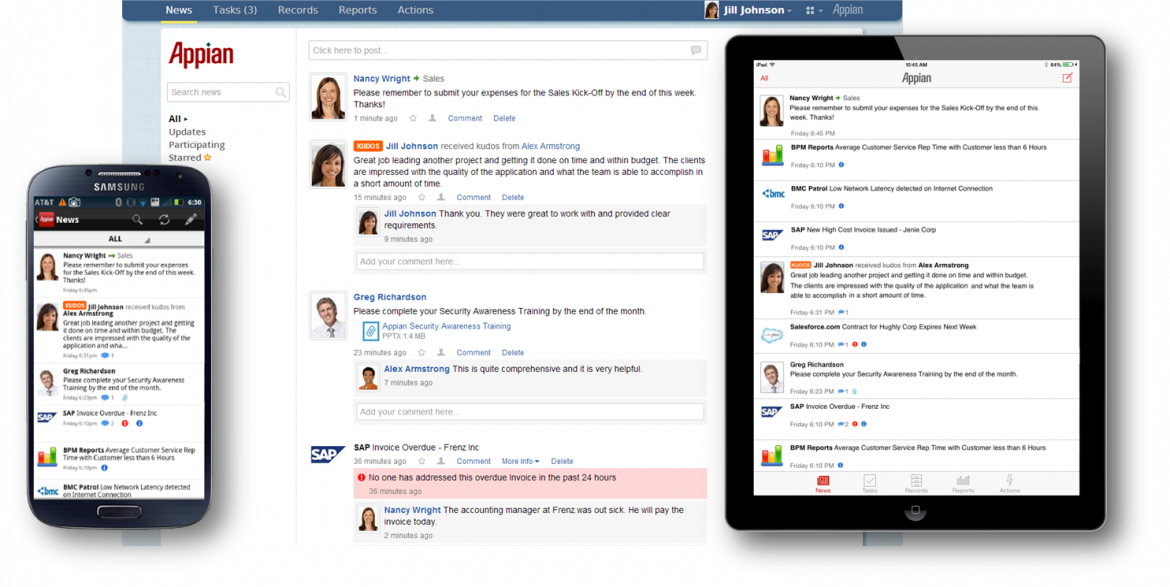Tap the pencil compose icon on the phone

(x=191, y=220)
